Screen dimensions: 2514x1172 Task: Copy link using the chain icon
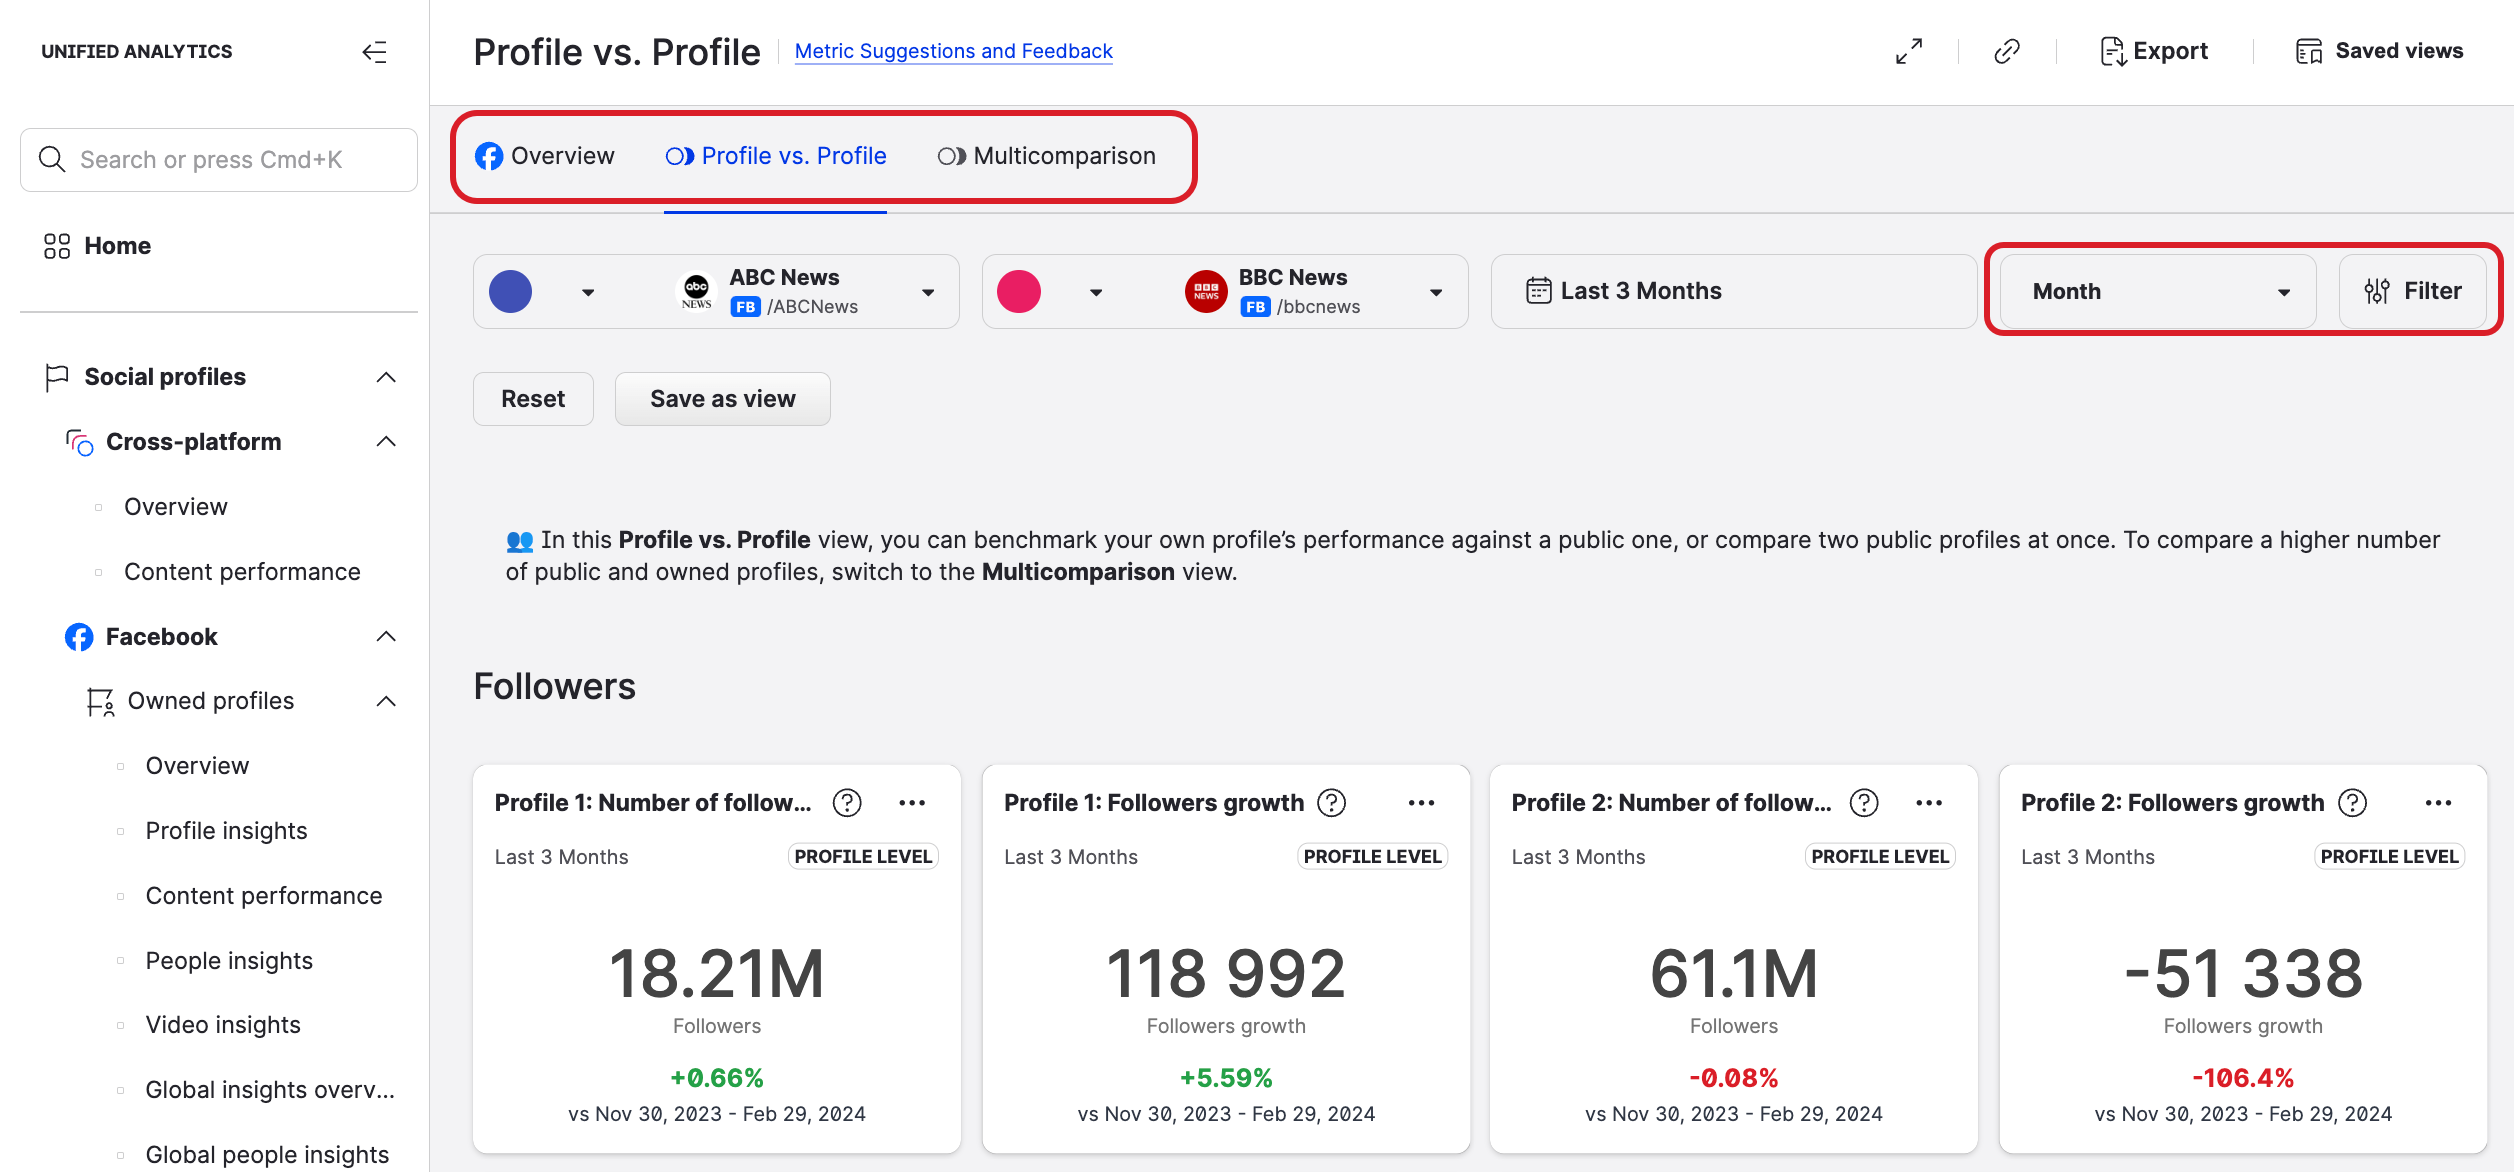tap(2006, 51)
